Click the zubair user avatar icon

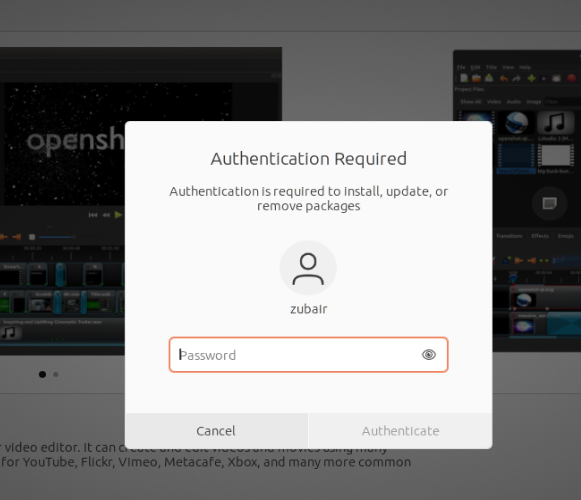(308, 268)
